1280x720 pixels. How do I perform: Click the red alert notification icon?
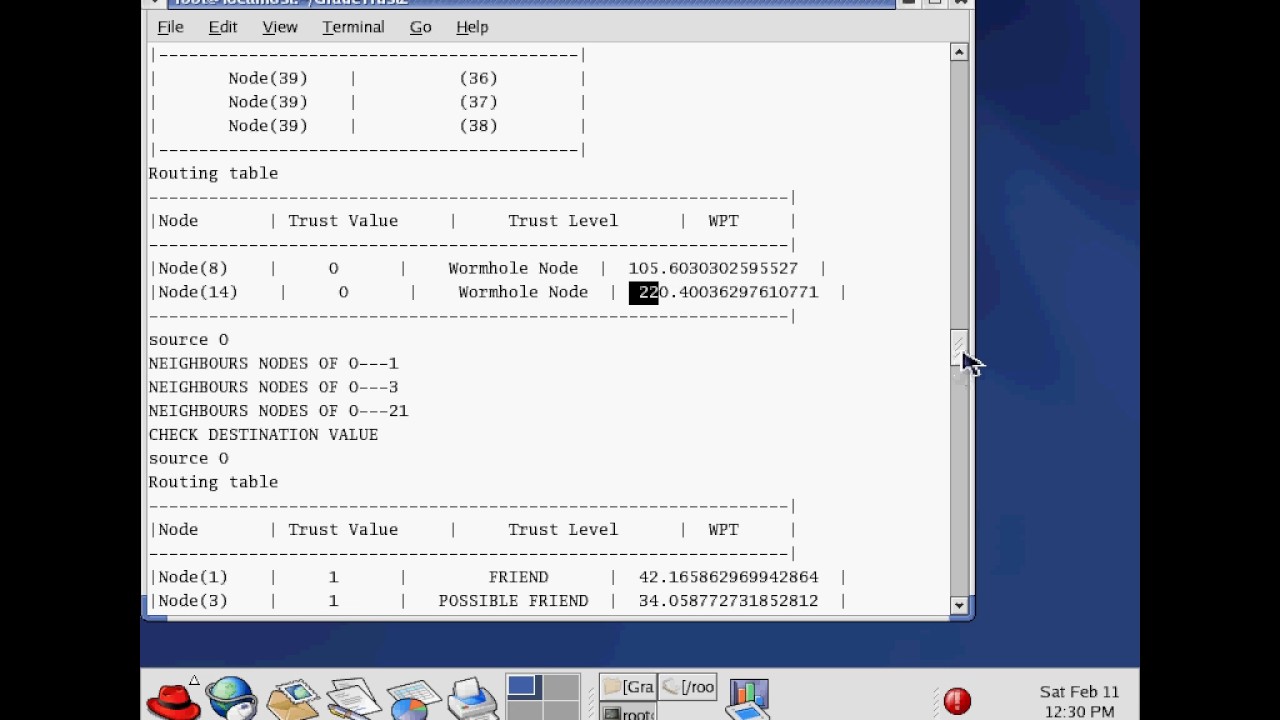pyautogui.click(x=957, y=701)
